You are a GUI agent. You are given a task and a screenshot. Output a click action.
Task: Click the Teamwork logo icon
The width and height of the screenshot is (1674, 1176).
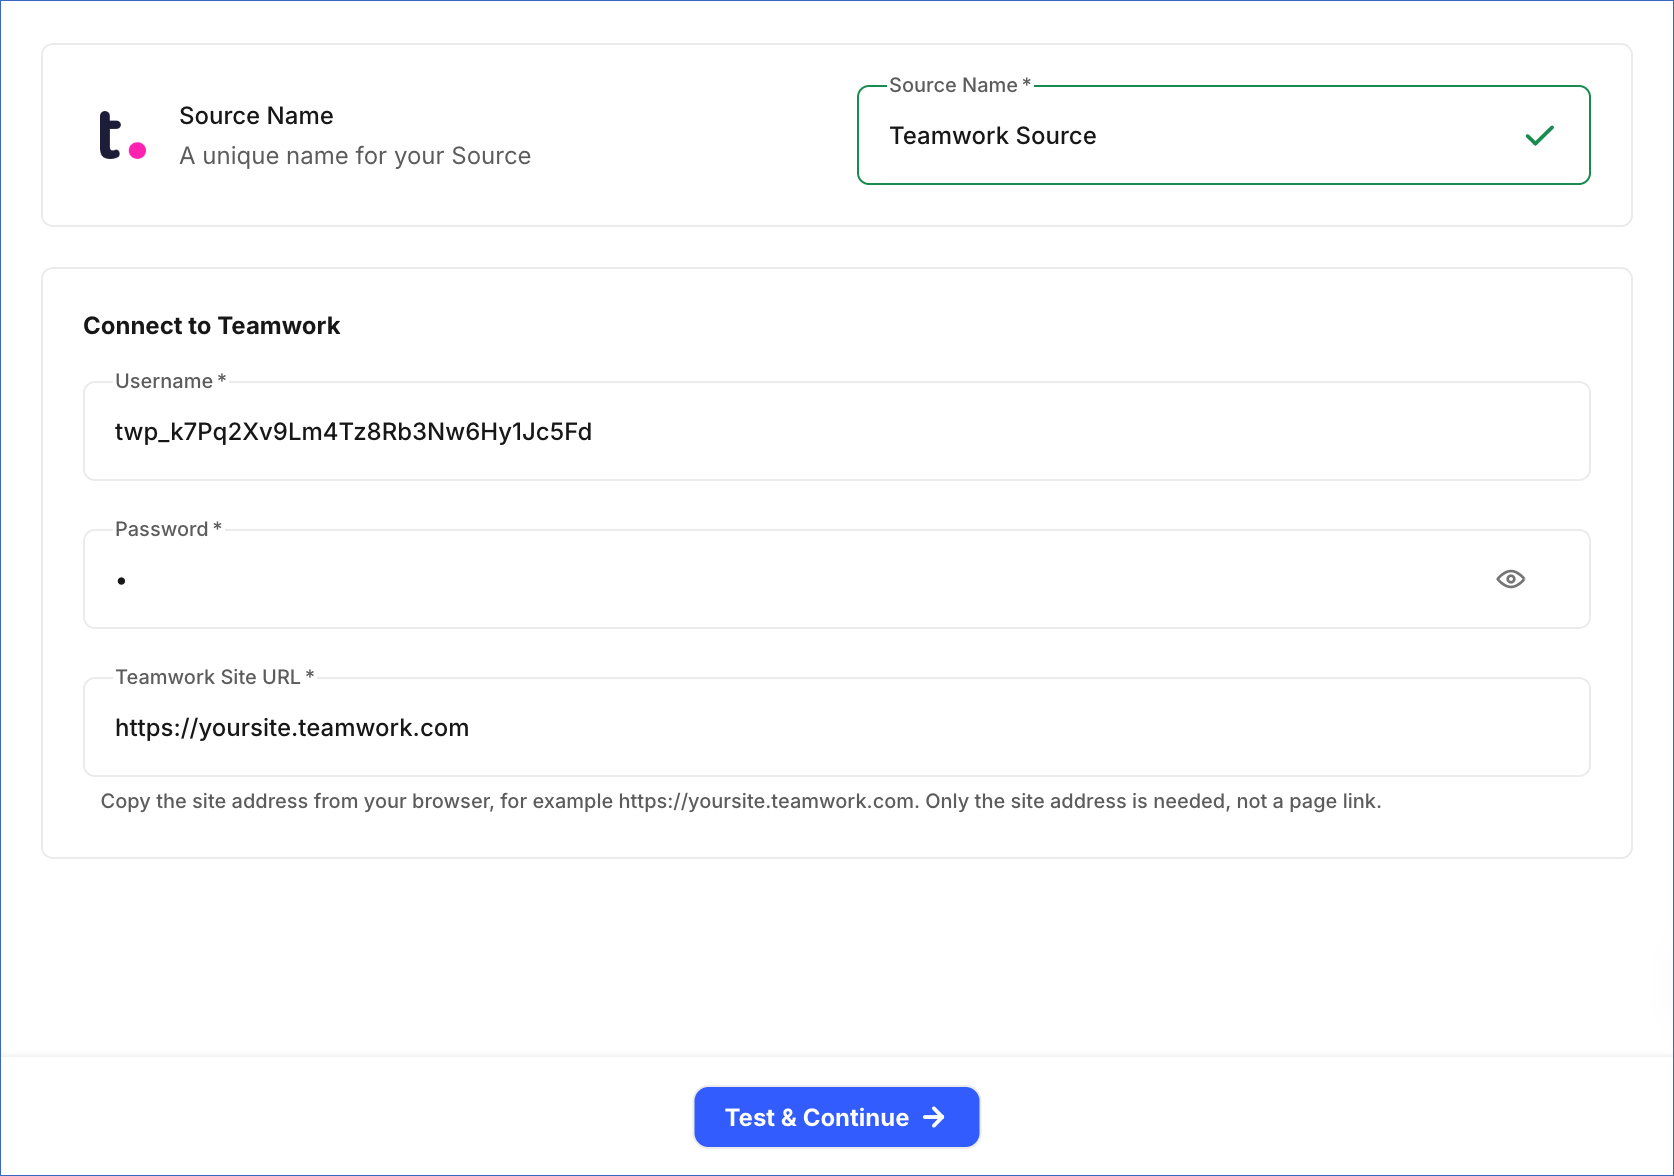pyautogui.click(x=122, y=135)
